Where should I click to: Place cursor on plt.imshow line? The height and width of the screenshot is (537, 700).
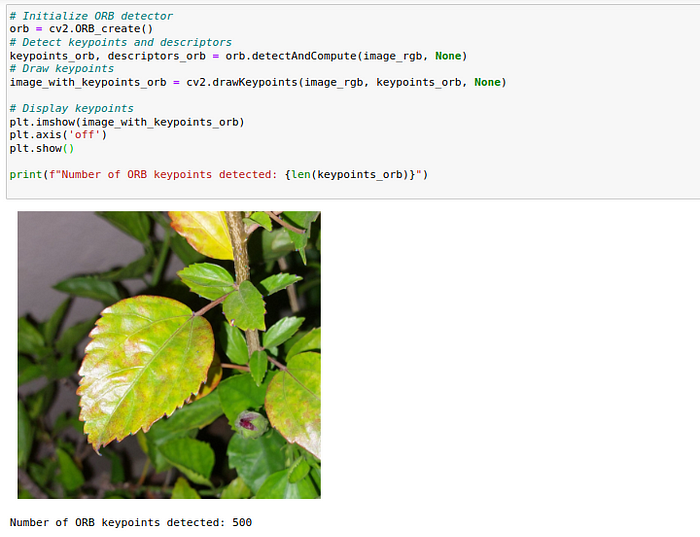[127, 122]
